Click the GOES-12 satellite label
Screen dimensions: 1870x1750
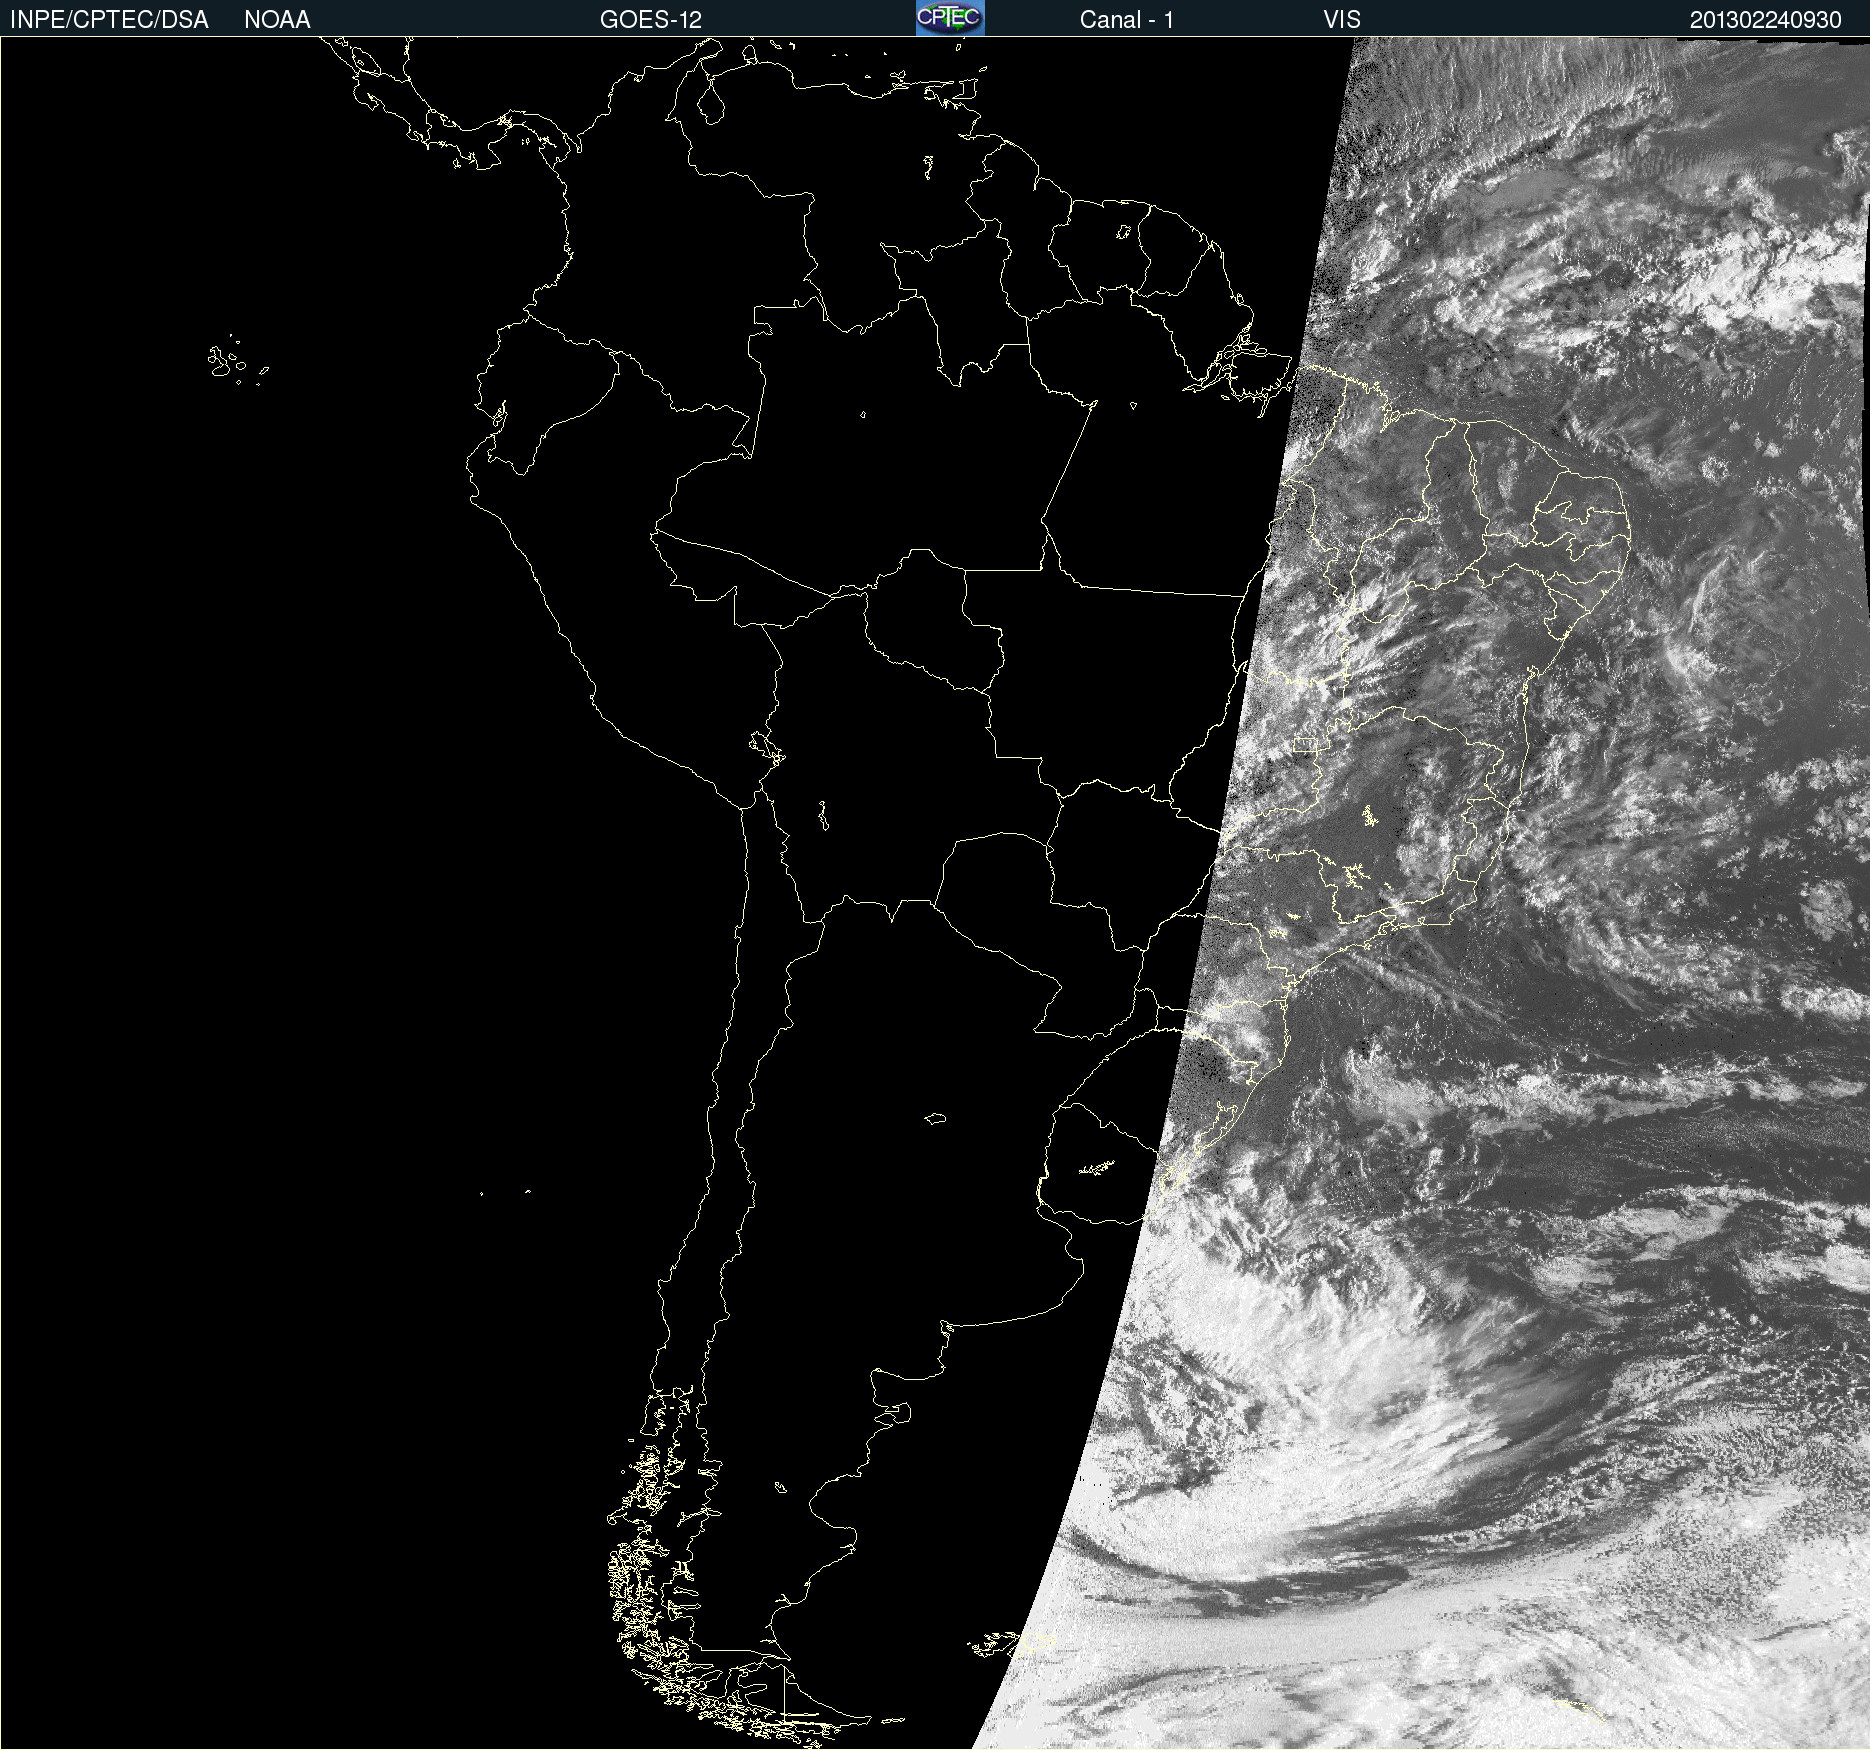point(651,20)
